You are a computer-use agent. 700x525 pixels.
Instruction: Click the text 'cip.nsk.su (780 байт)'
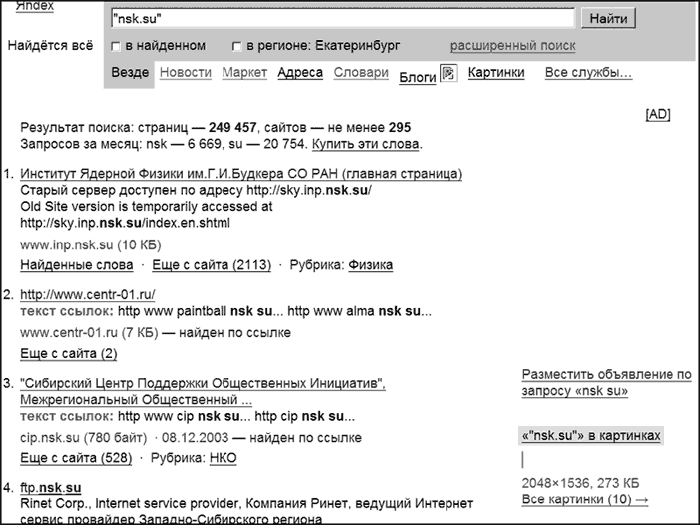point(83,438)
